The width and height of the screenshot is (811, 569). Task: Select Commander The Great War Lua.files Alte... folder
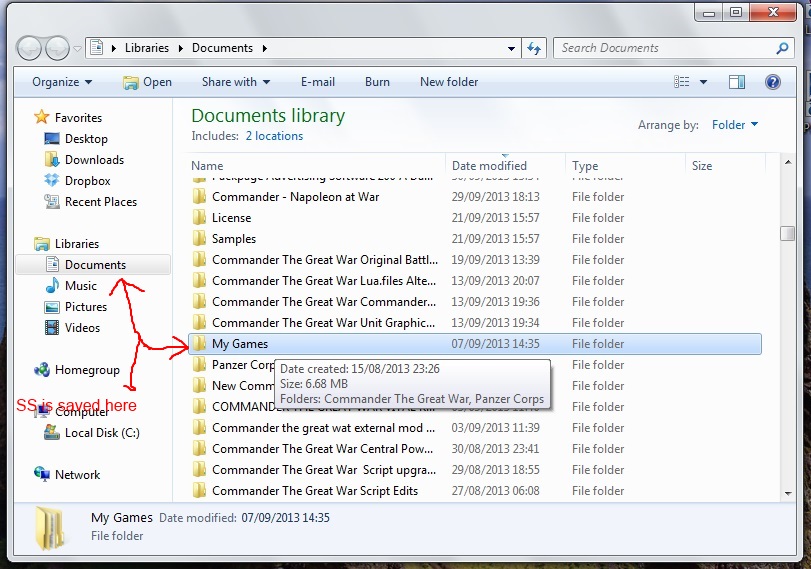475,281
